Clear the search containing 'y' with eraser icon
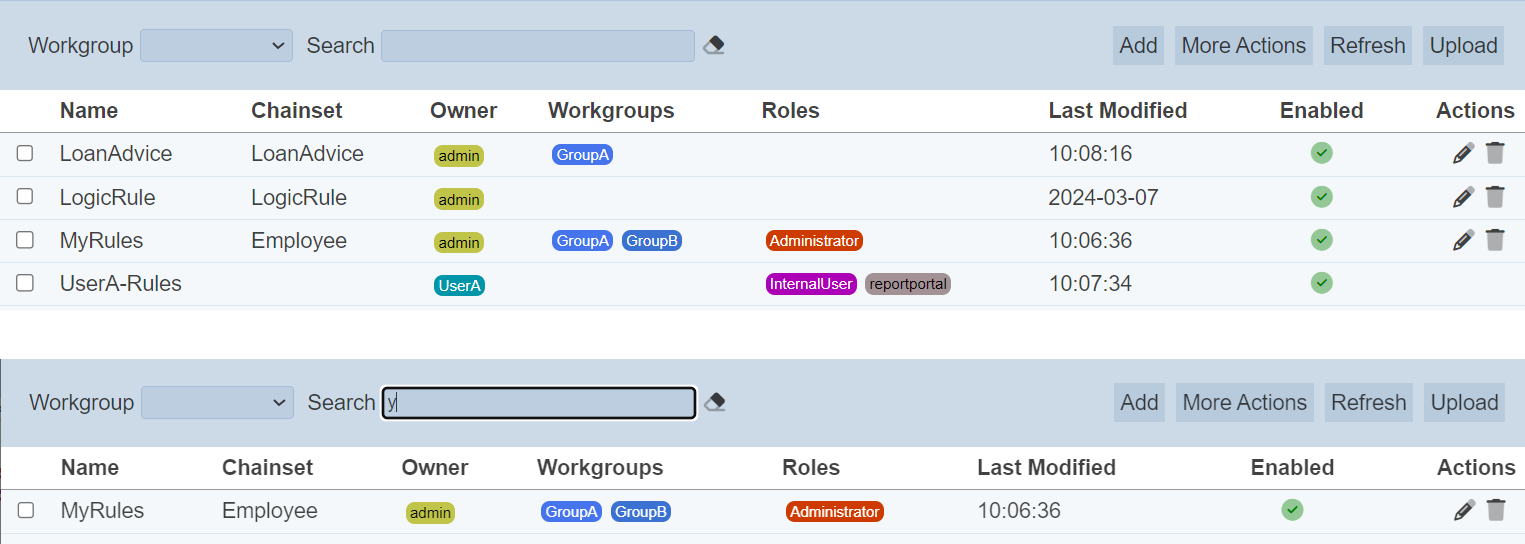The width and height of the screenshot is (1525, 544). pyautogui.click(x=715, y=402)
